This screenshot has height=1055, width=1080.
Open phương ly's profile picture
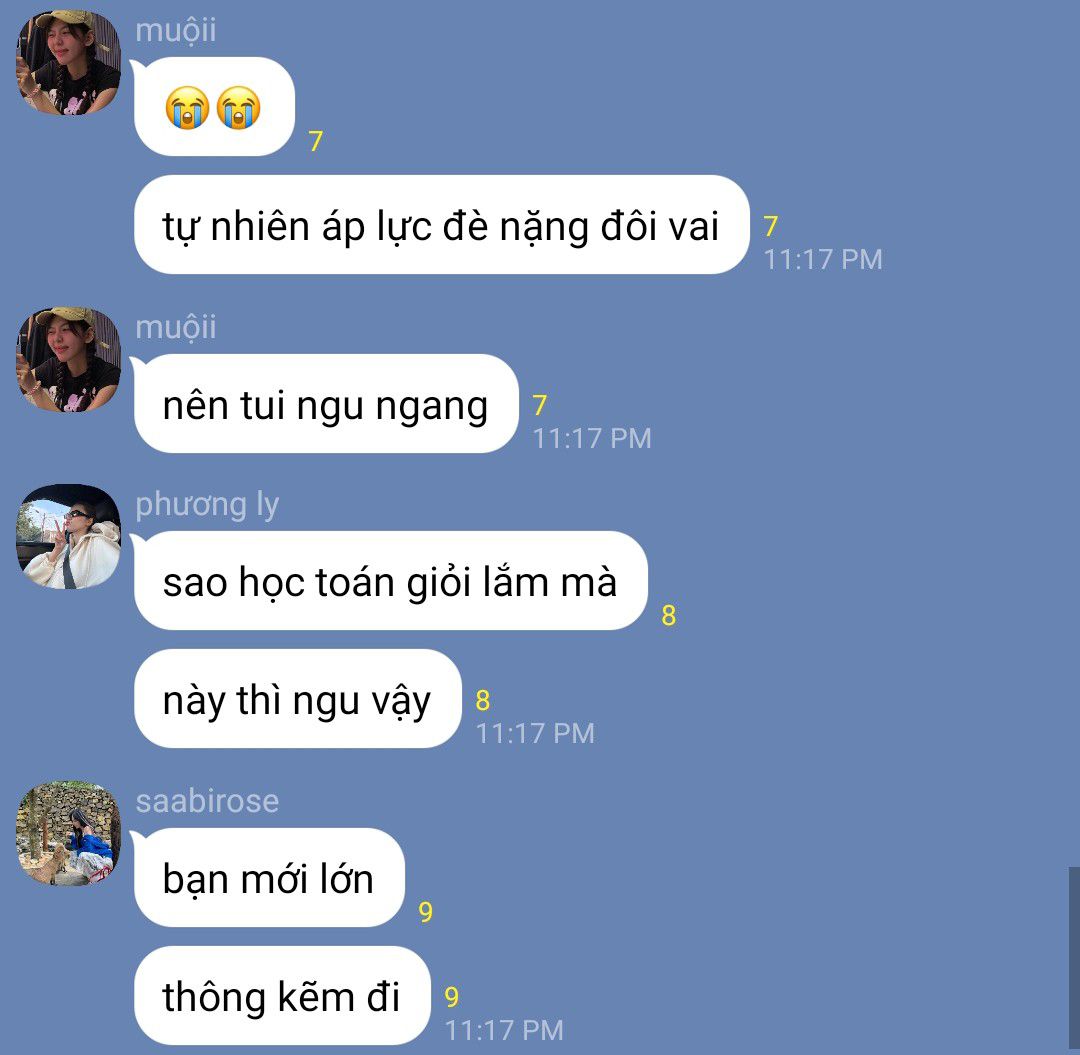pos(68,536)
